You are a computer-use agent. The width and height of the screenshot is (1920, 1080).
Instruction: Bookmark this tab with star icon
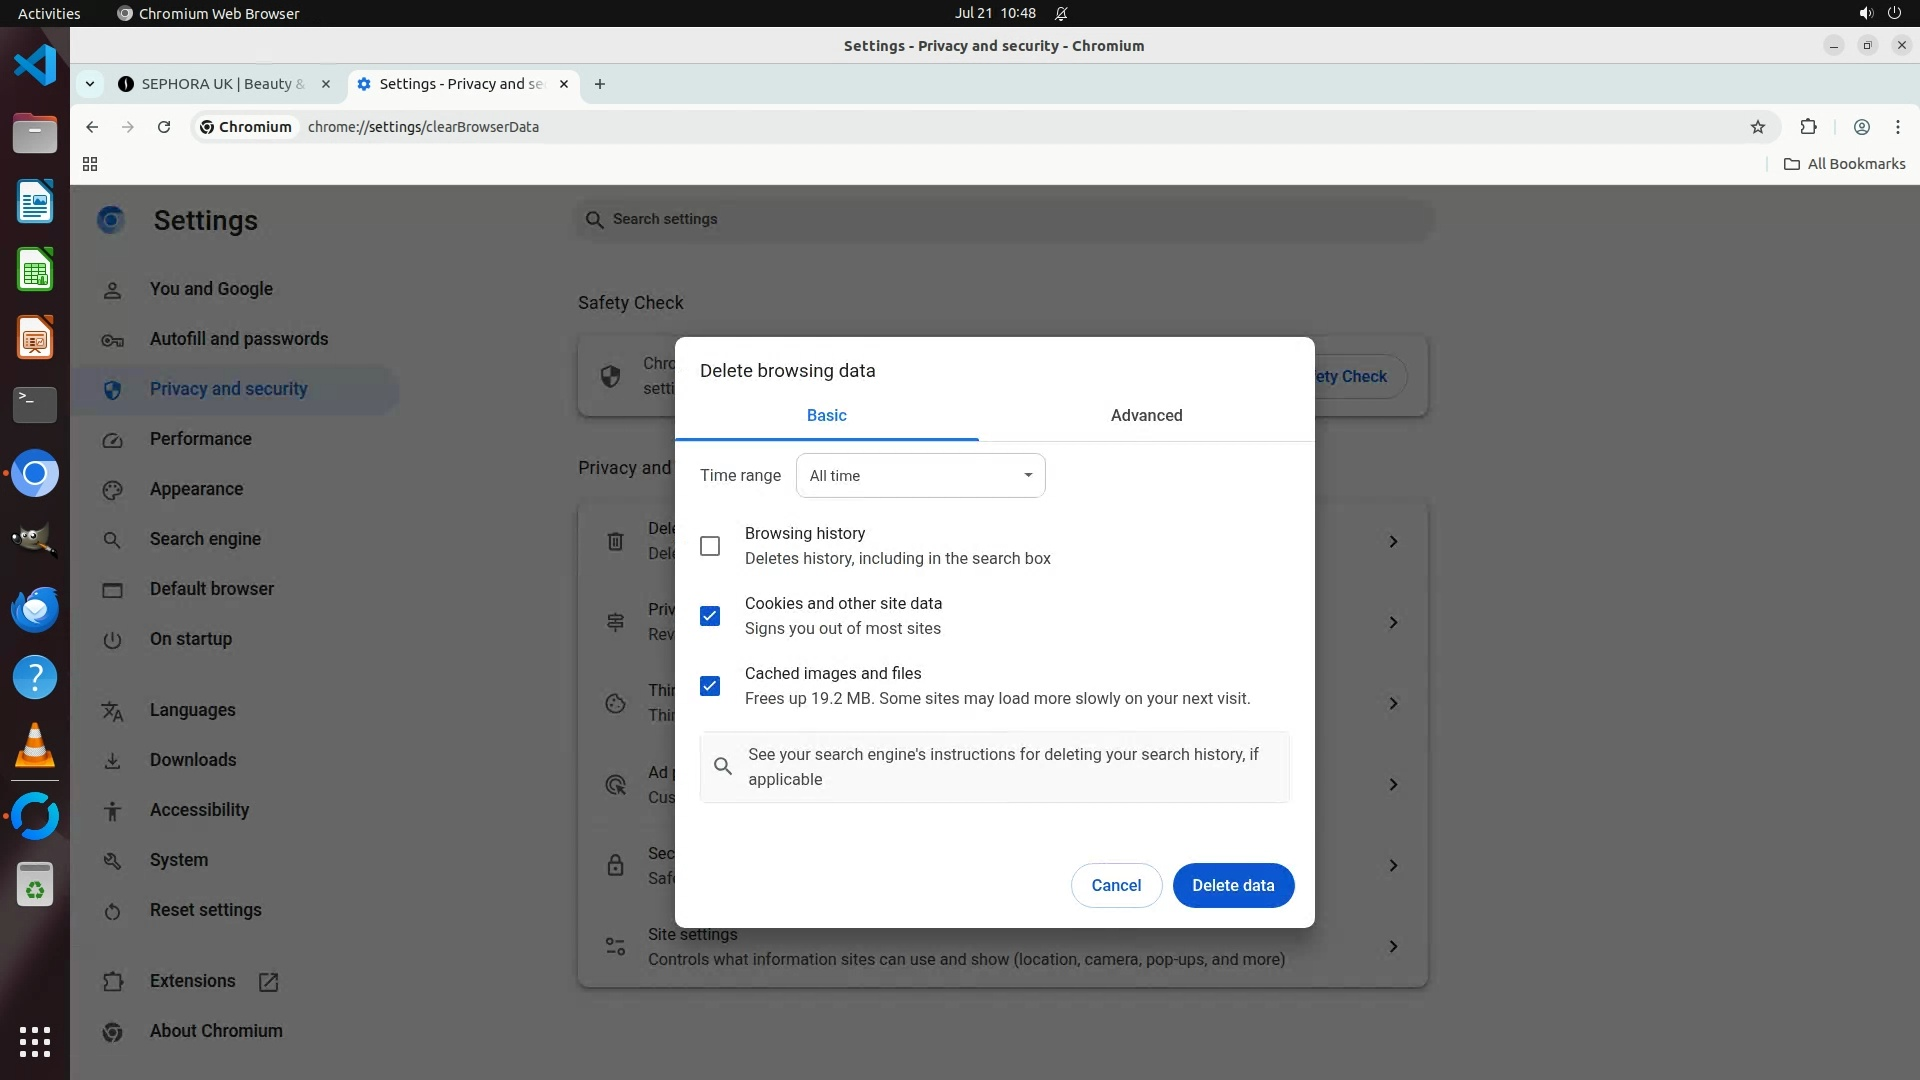[x=1758, y=127]
